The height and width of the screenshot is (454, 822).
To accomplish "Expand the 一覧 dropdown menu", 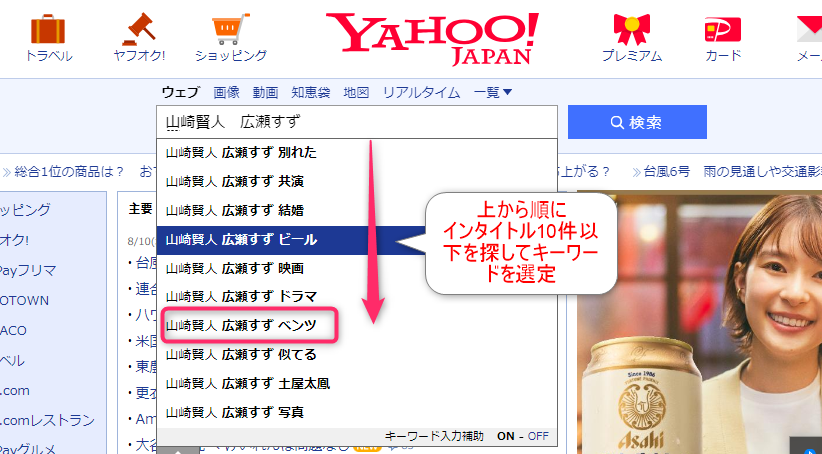I will coord(492,92).
